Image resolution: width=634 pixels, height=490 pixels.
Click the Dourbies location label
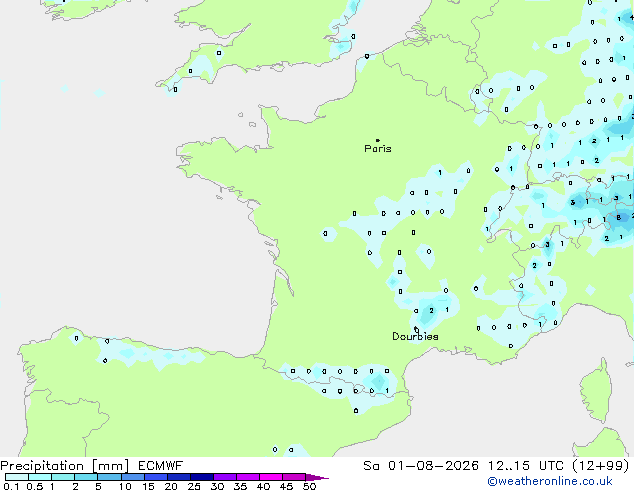(x=415, y=336)
